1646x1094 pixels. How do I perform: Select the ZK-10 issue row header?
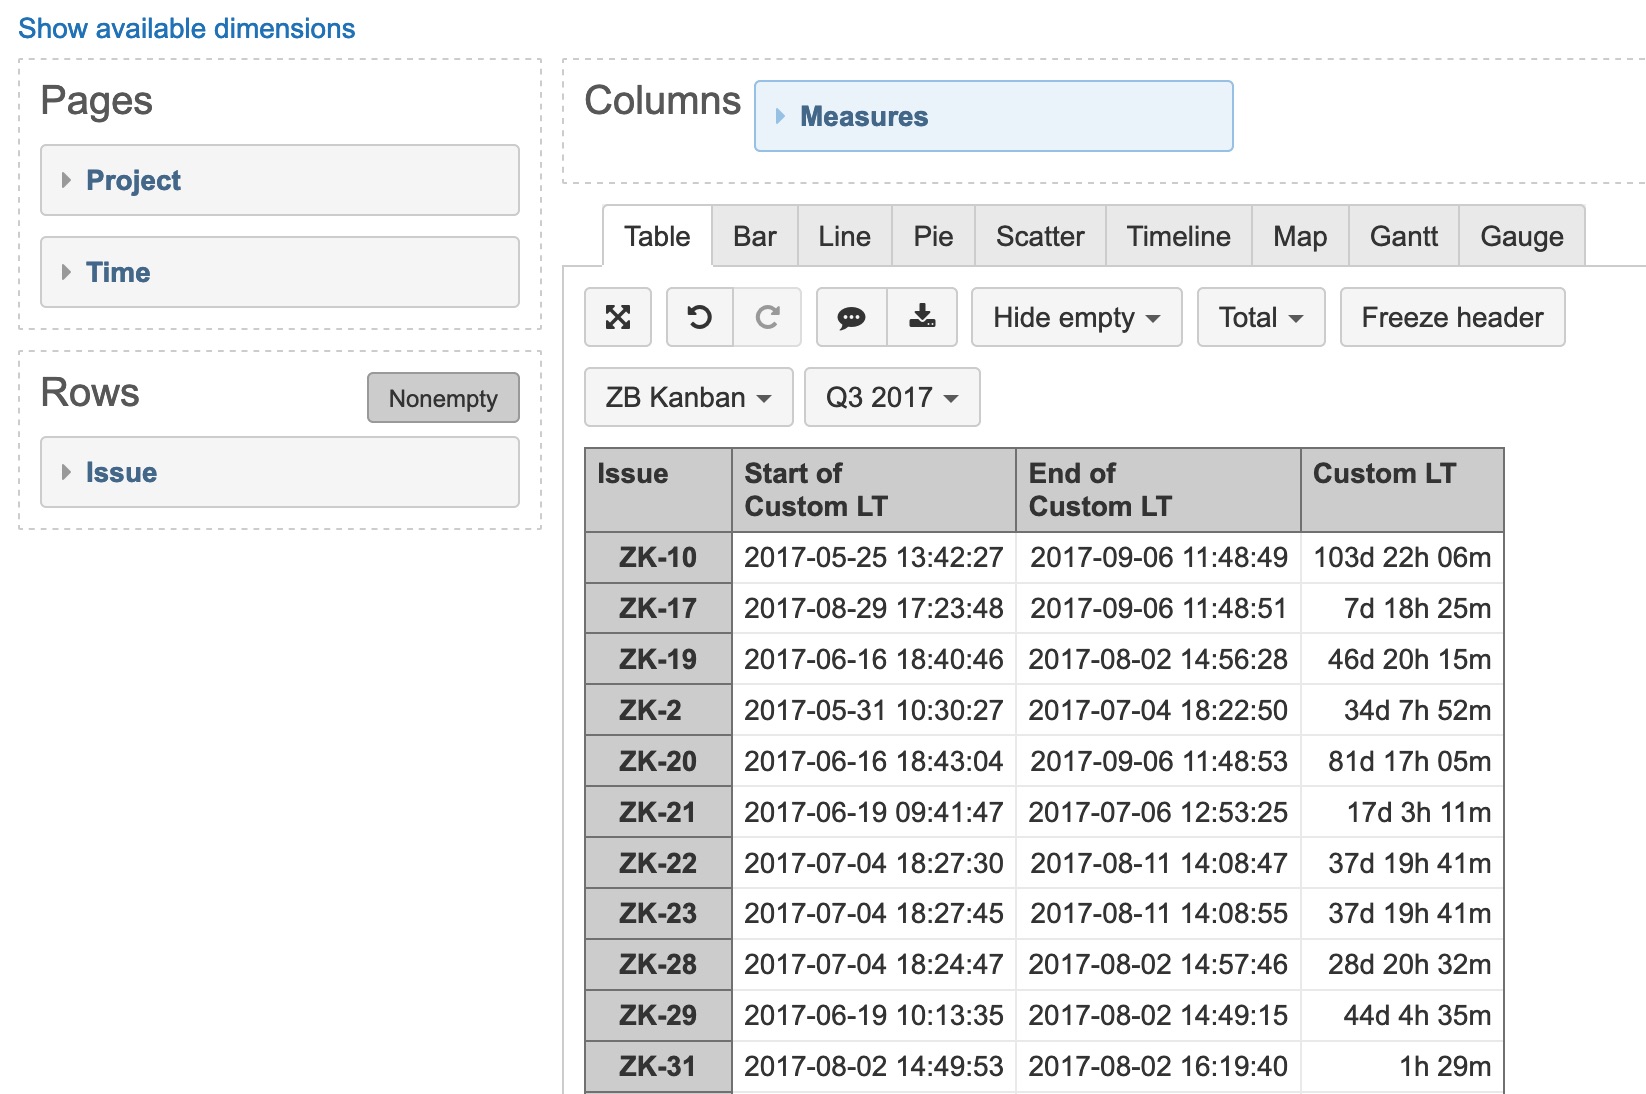click(x=658, y=557)
